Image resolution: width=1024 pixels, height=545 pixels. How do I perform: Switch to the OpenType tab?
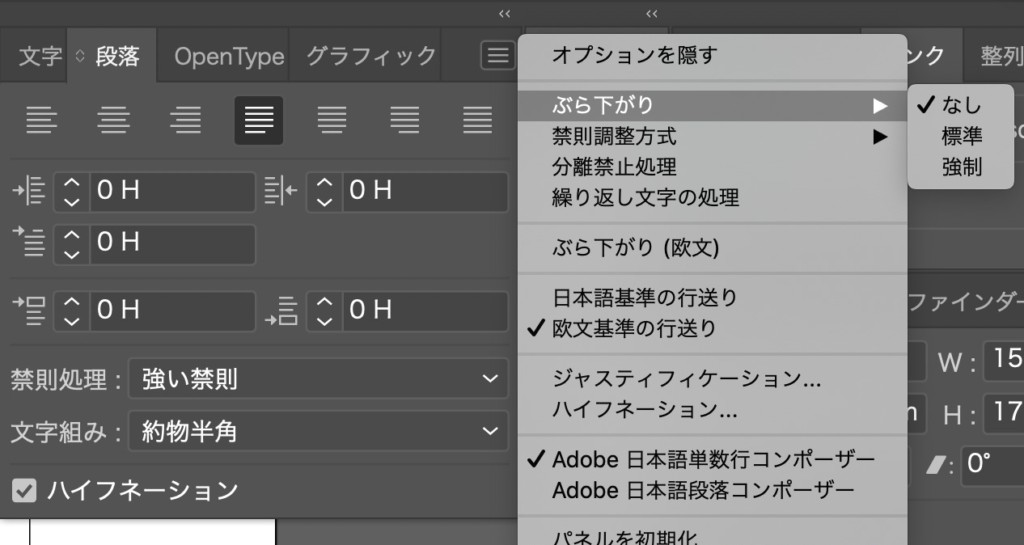[x=229, y=56]
